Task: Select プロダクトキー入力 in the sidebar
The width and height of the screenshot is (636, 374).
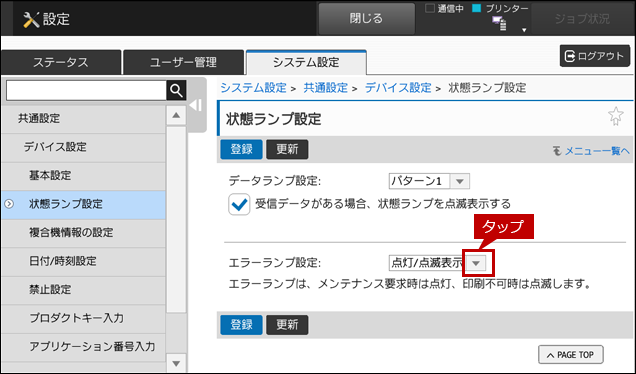Action: coord(83,318)
